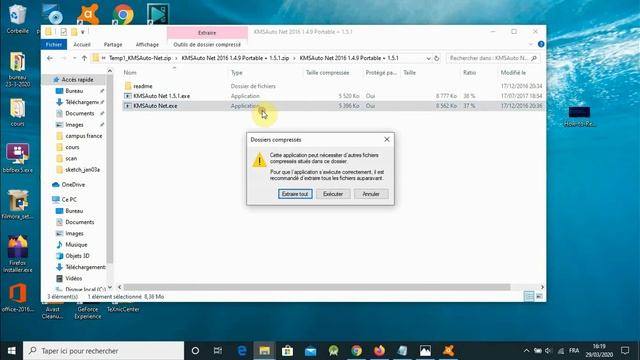Click the Annuler button in dialog
This screenshot has height=360, width=640.
coord(371,194)
